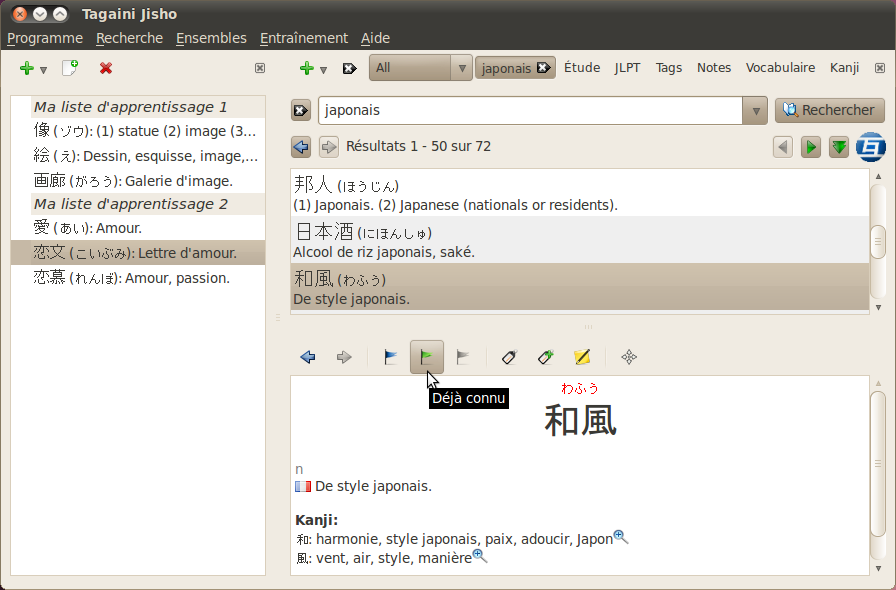
Task: Open the Programme menu
Action: pos(45,38)
